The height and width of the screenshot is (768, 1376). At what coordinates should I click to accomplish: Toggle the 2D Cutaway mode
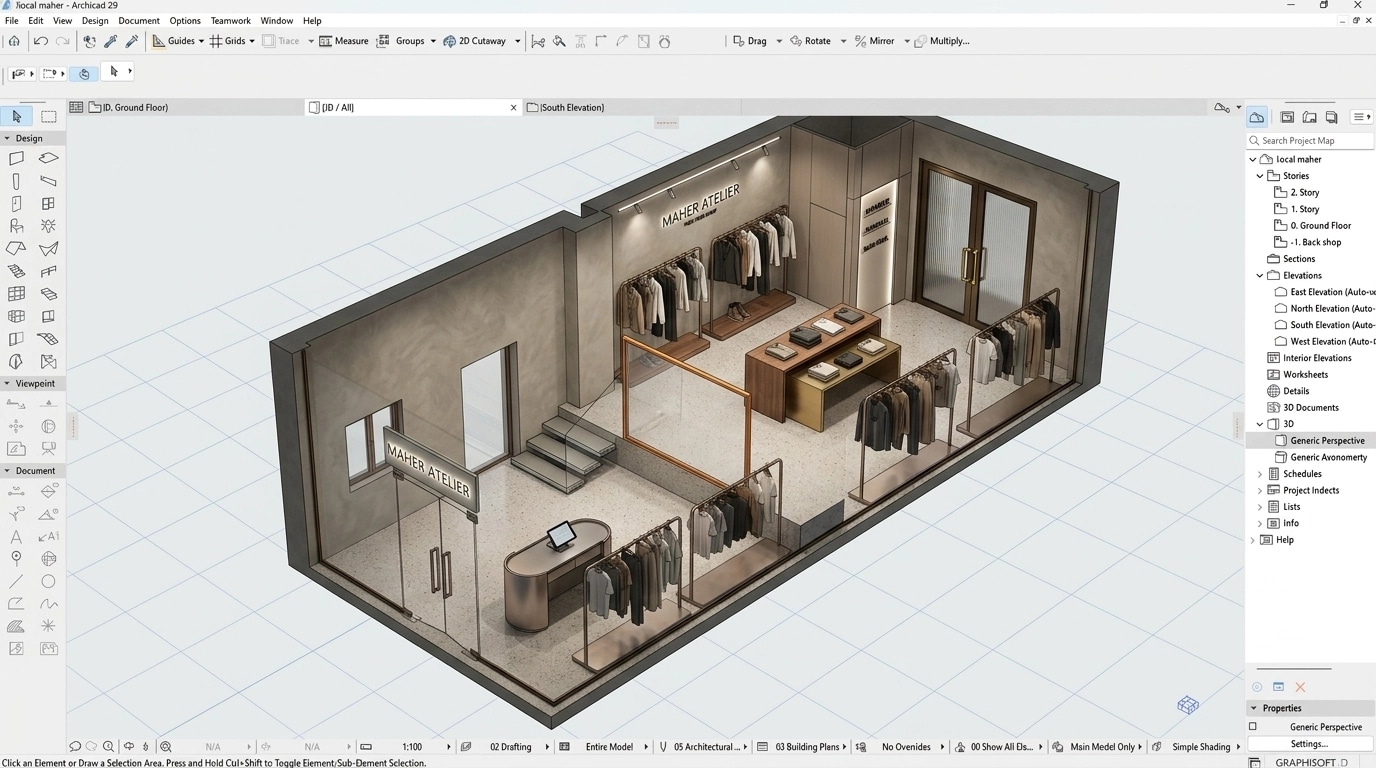tap(475, 41)
